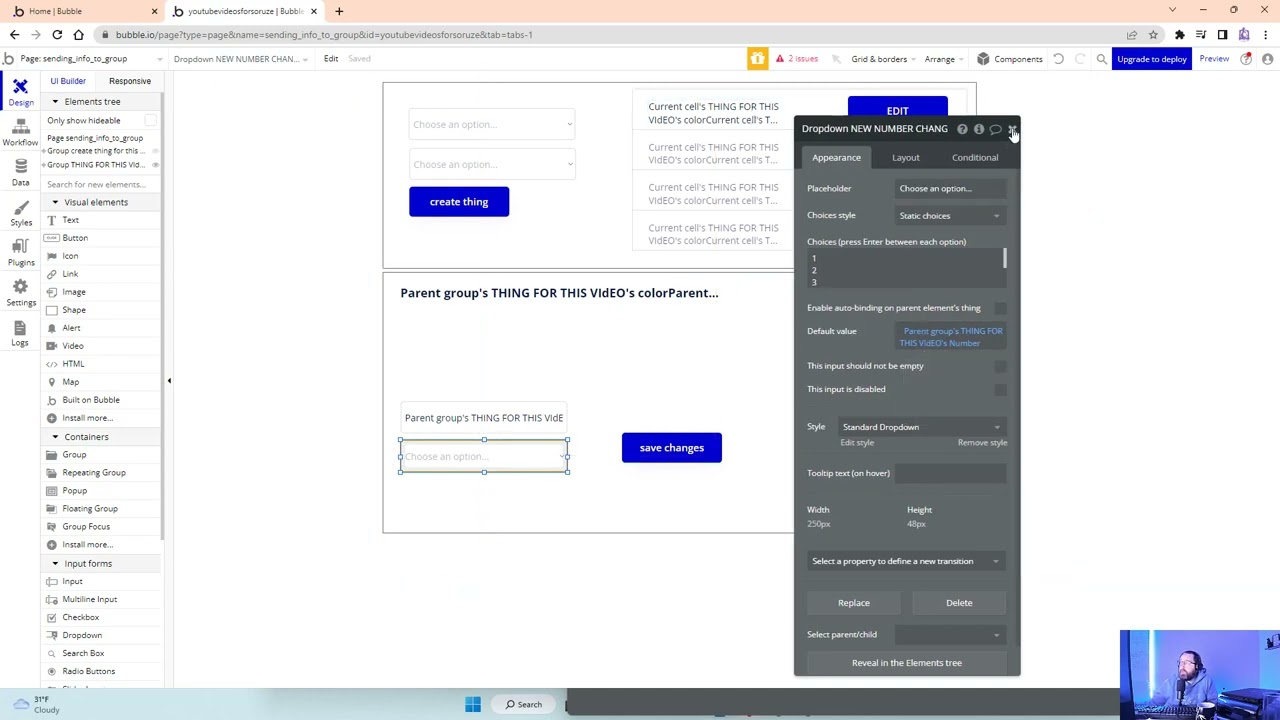This screenshot has height=720, width=1280.
Task: Enable auto-binding on parent element's thing
Action: [1000, 308]
